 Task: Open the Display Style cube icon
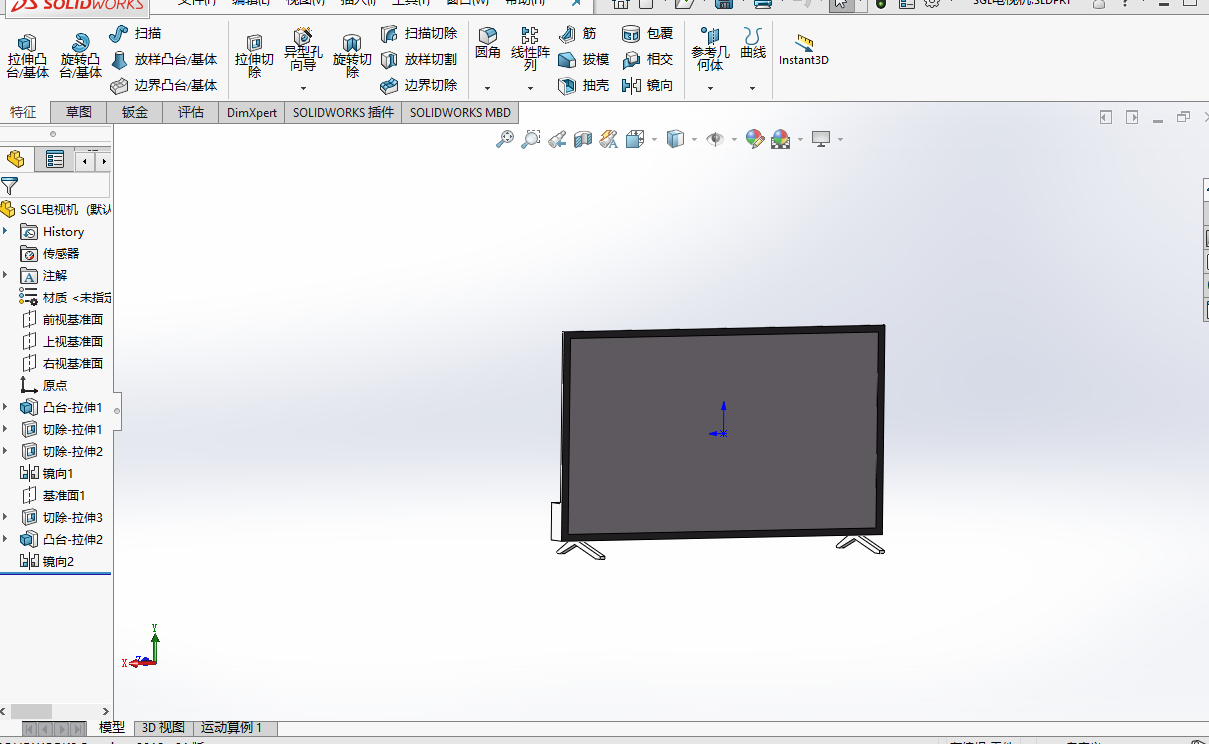coord(675,140)
